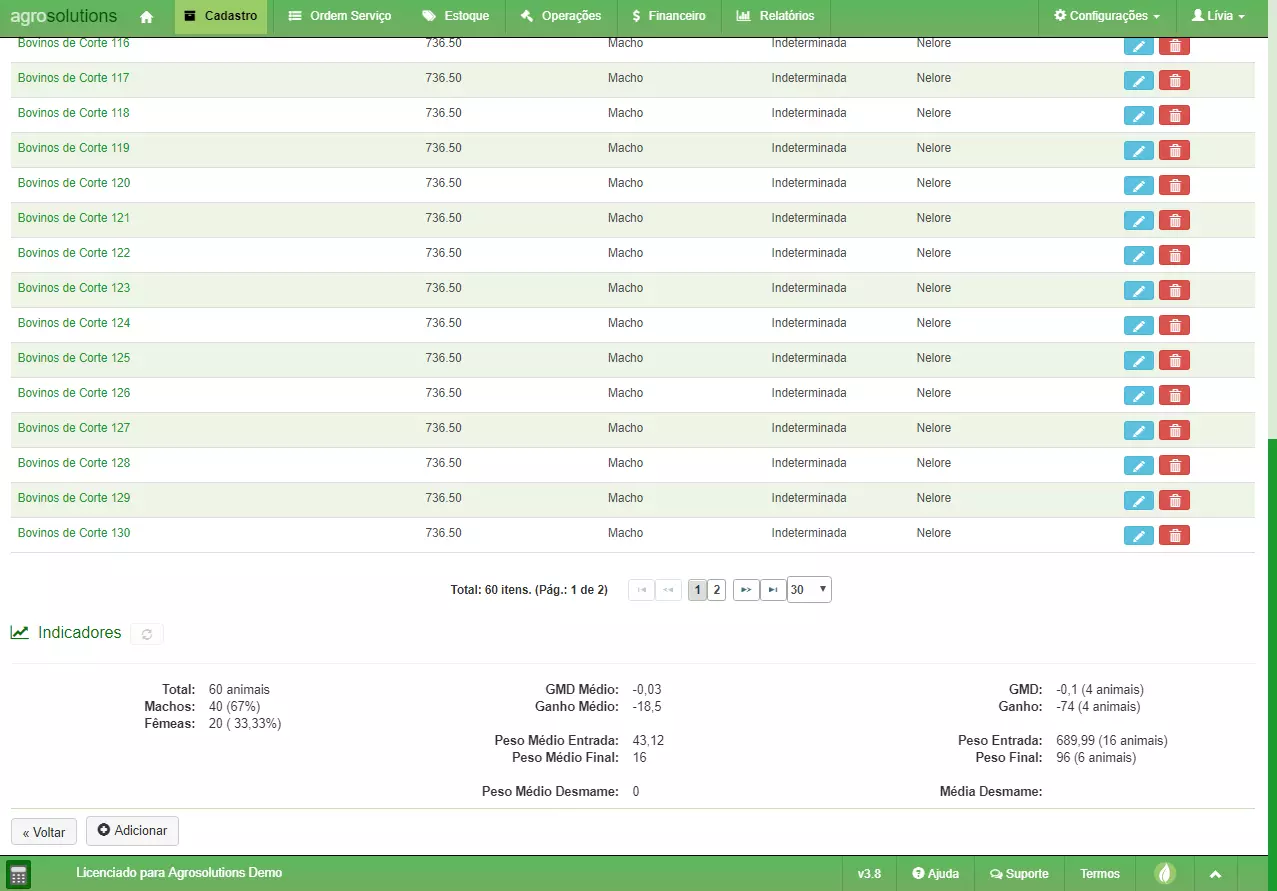Screen dimensions: 1277x891
Task: Click the Adicionar button
Action: (x=132, y=831)
